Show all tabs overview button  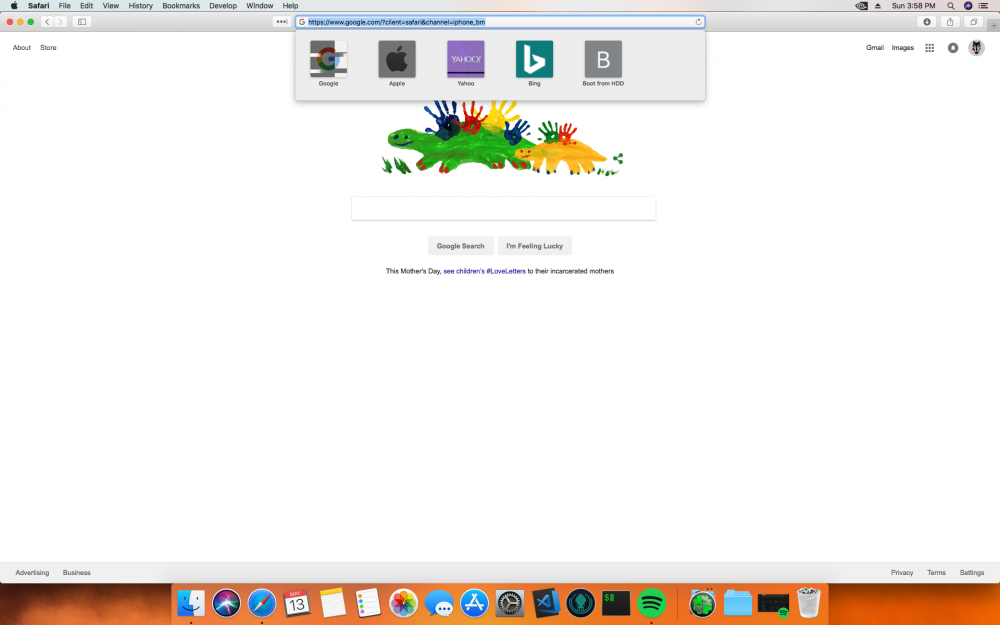pos(973,22)
